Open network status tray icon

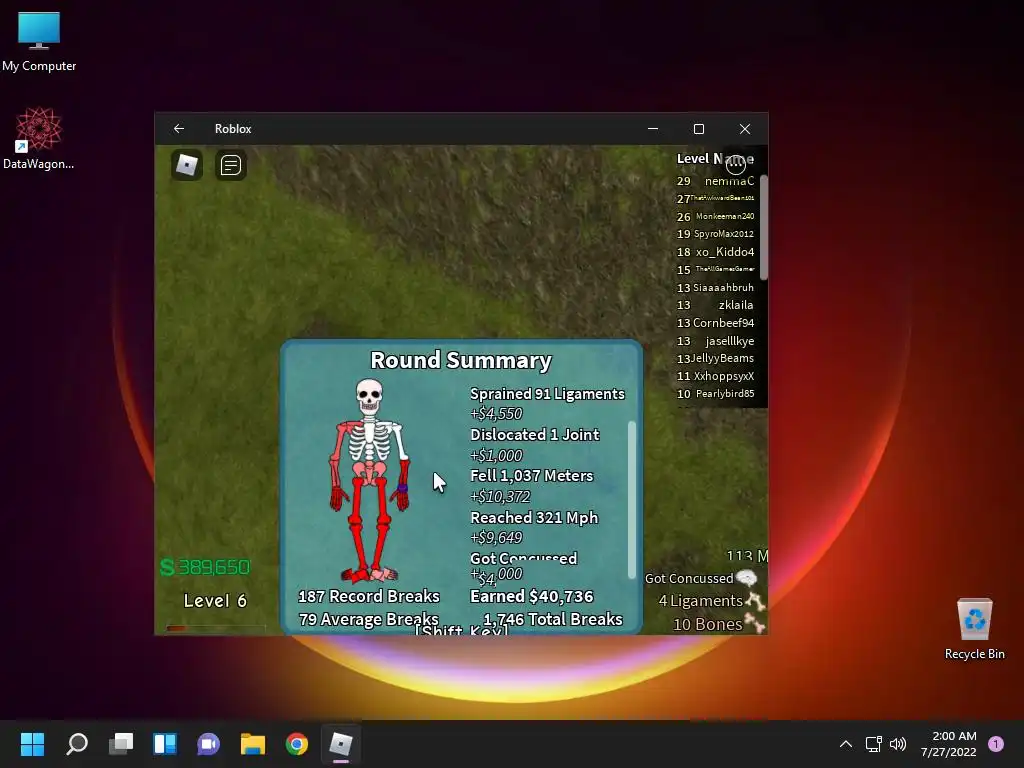click(x=873, y=744)
